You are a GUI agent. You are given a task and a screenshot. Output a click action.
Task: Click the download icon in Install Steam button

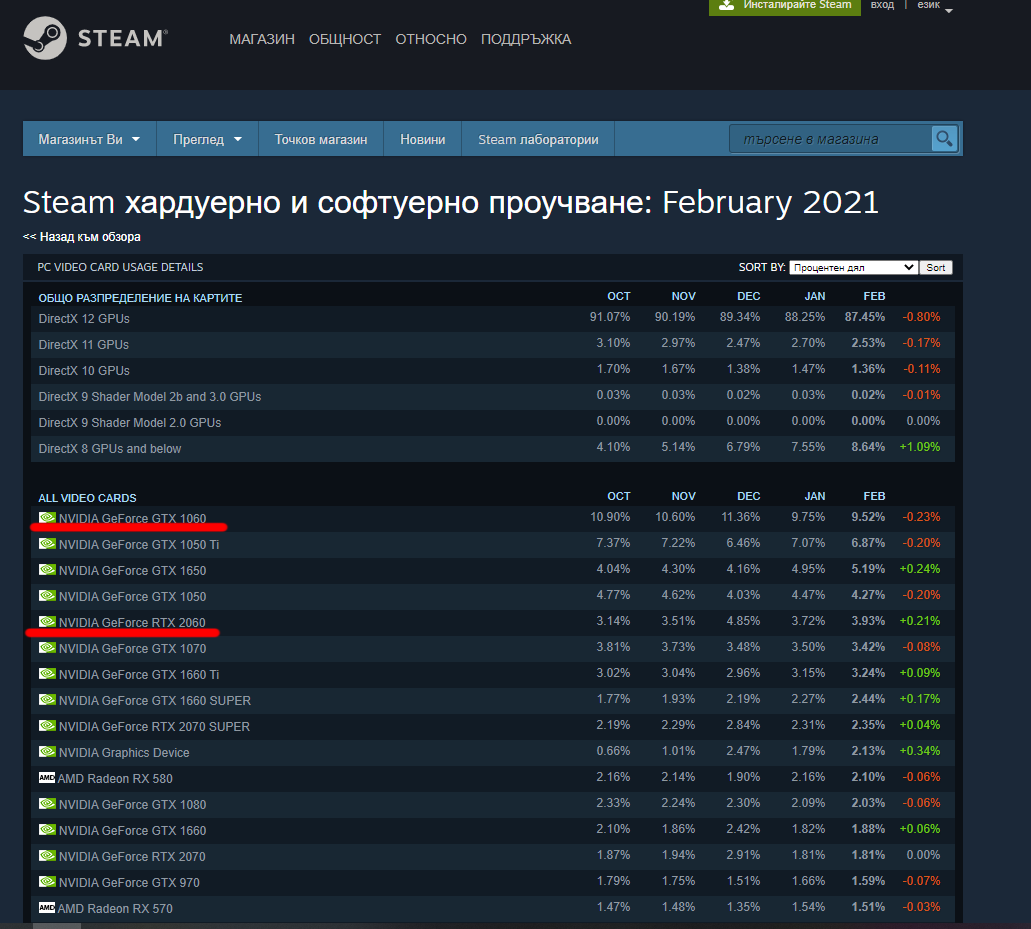point(726,5)
